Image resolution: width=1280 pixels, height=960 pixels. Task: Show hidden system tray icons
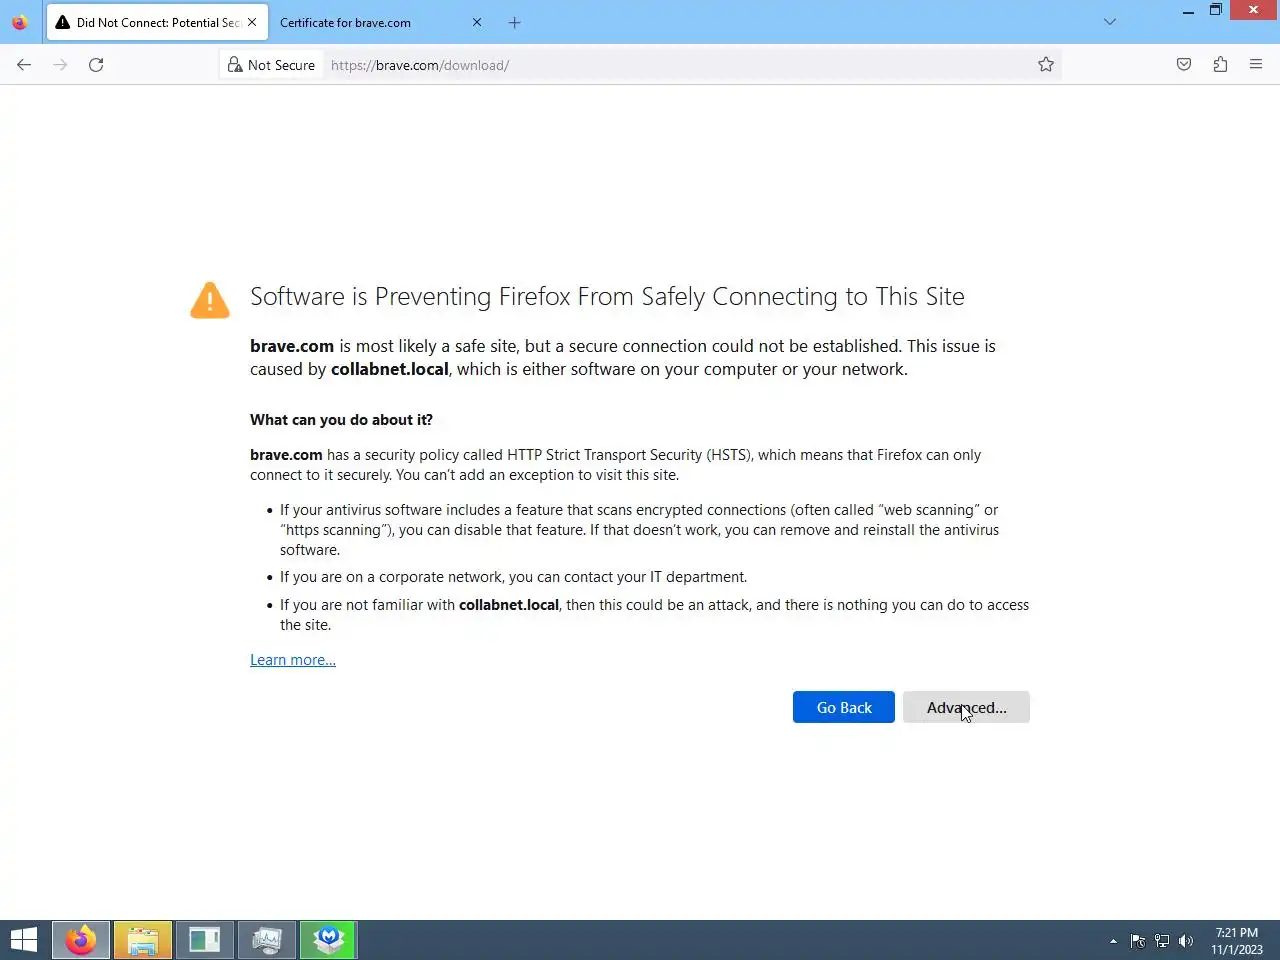pos(1113,941)
